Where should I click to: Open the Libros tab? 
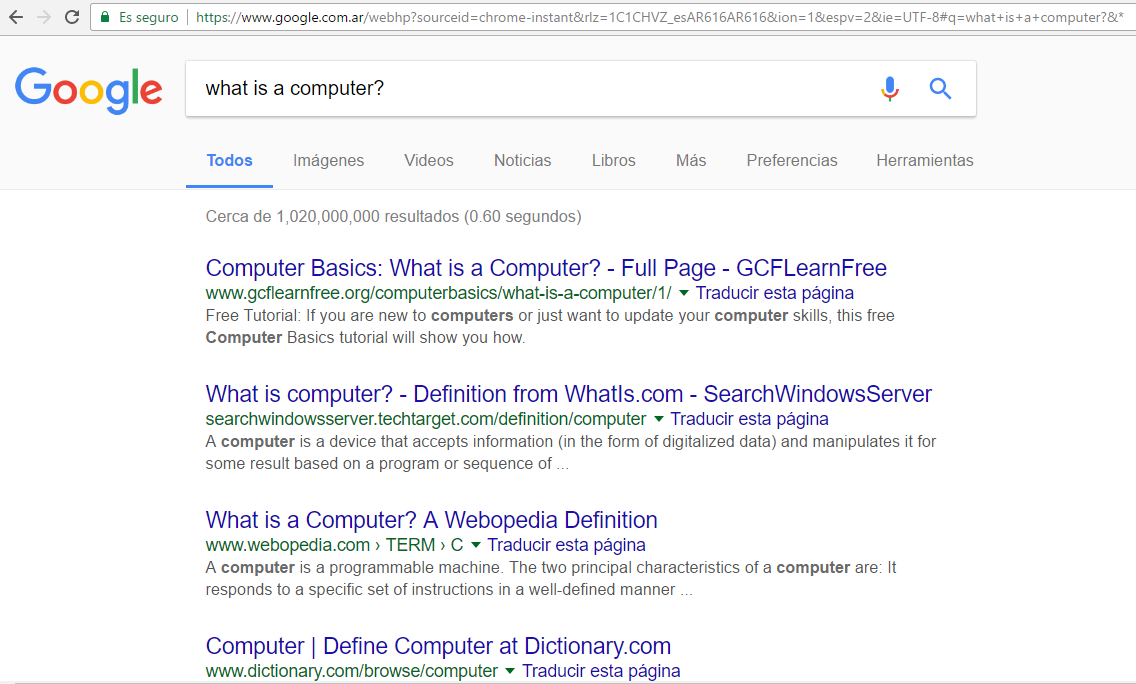tap(614, 161)
